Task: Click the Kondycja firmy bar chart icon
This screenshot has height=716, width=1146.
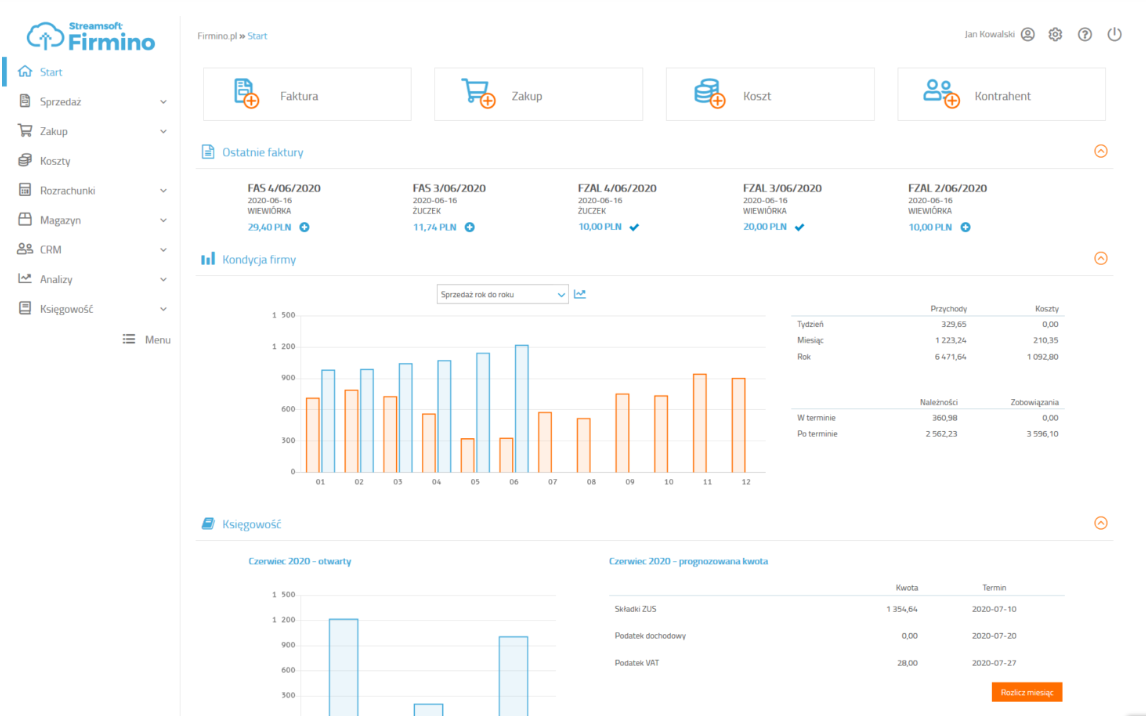Action: (208, 259)
